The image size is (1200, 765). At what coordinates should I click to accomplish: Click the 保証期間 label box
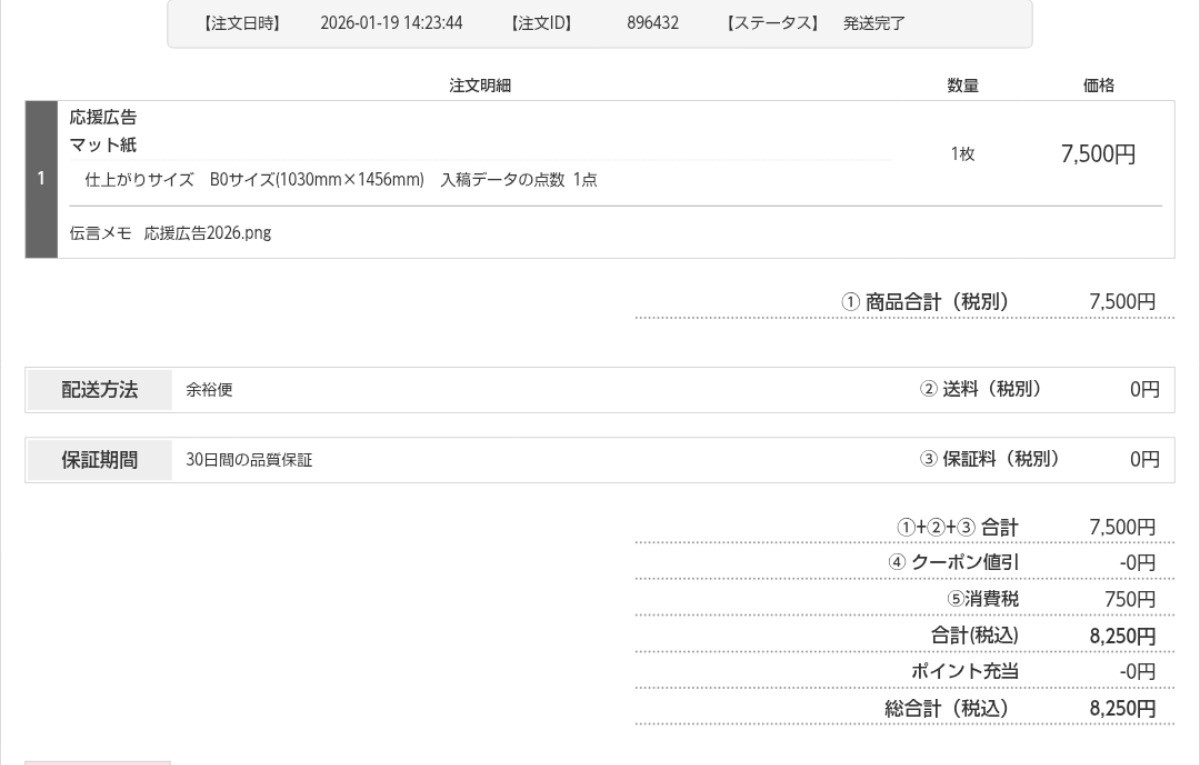click(x=100, y=460)
